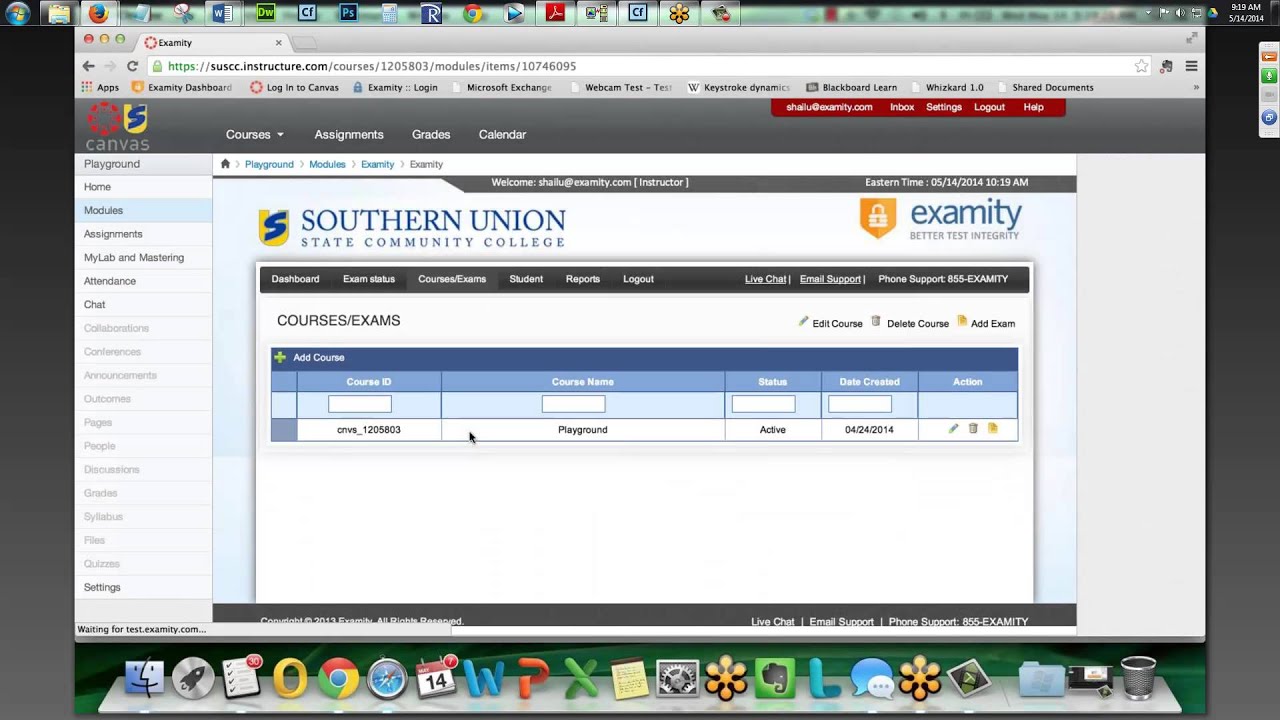
Task: Open Grades in the Canvas top navigation
Action: (x=431, y=134)
